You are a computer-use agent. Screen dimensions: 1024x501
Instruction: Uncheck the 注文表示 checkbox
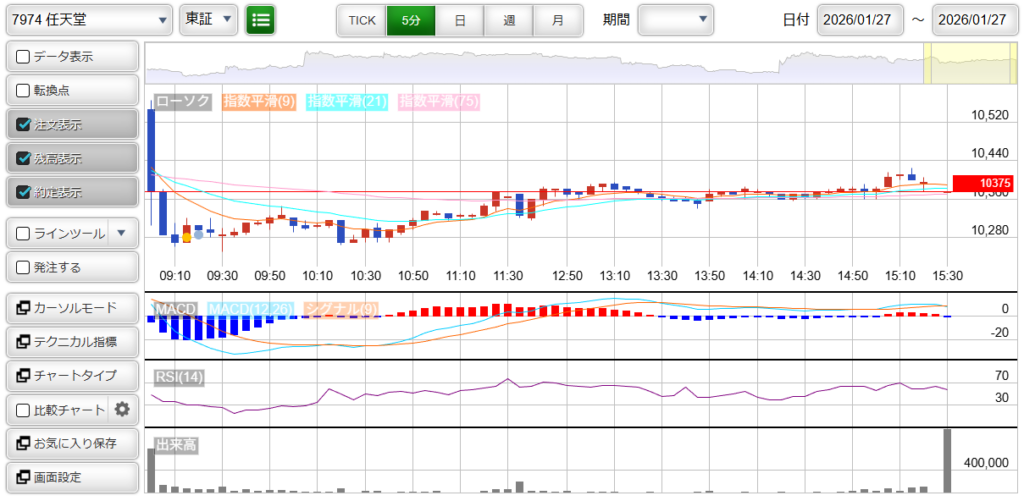coord(24,125)
